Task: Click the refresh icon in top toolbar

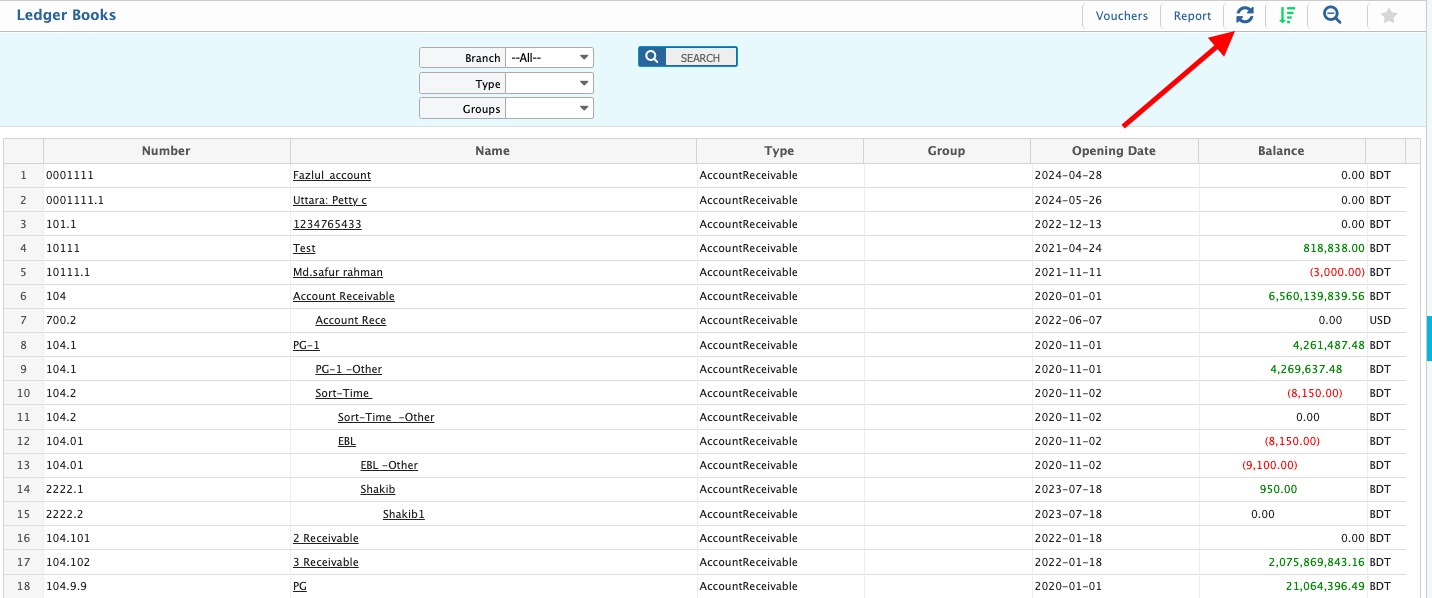Action: pos(1244,15)
